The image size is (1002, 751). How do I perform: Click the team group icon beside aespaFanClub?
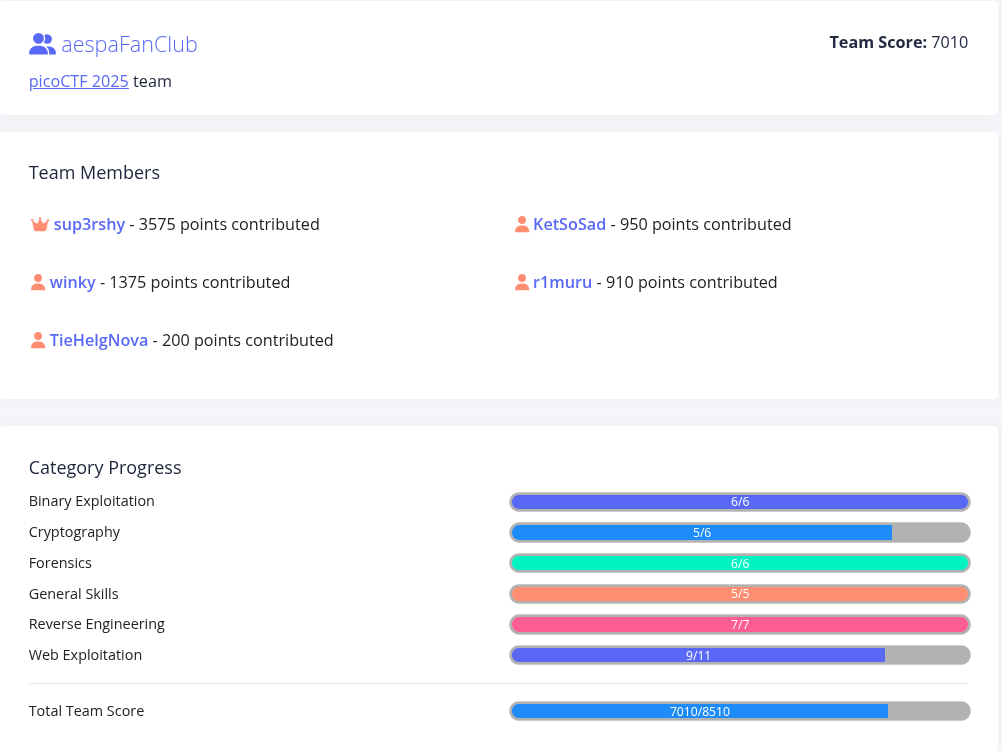42,44
